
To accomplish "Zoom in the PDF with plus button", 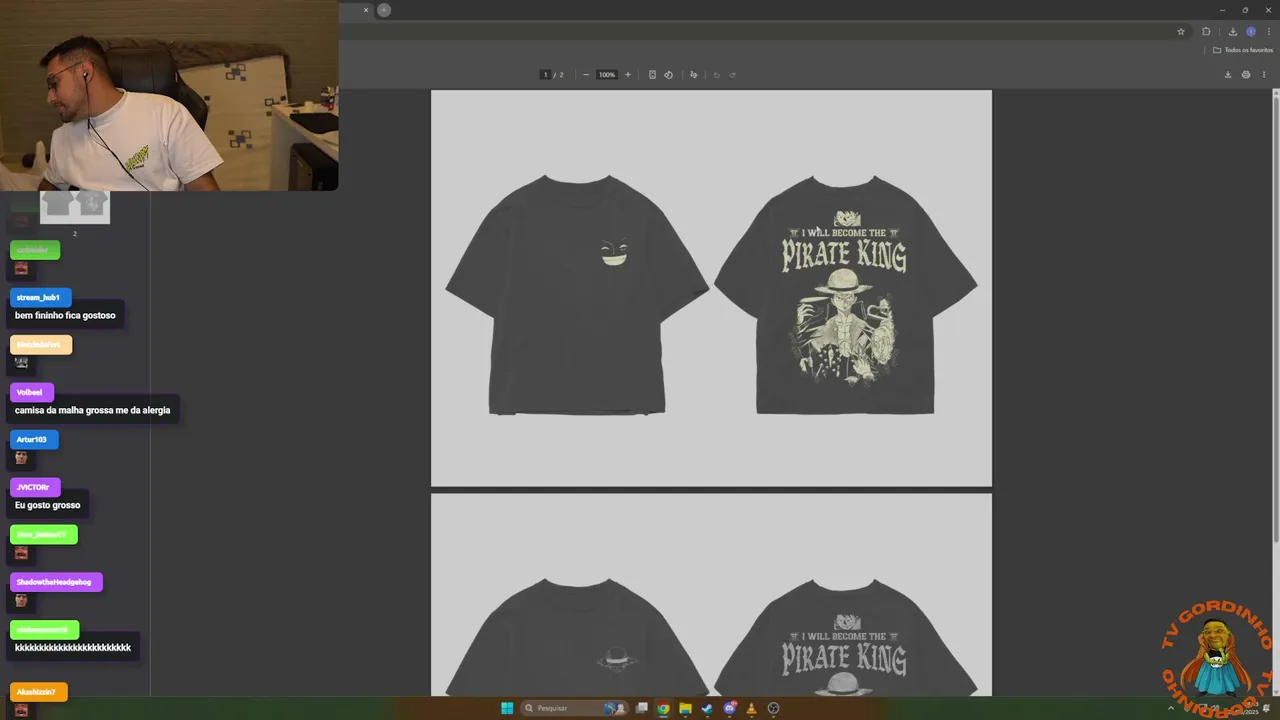I will [628, 75].
